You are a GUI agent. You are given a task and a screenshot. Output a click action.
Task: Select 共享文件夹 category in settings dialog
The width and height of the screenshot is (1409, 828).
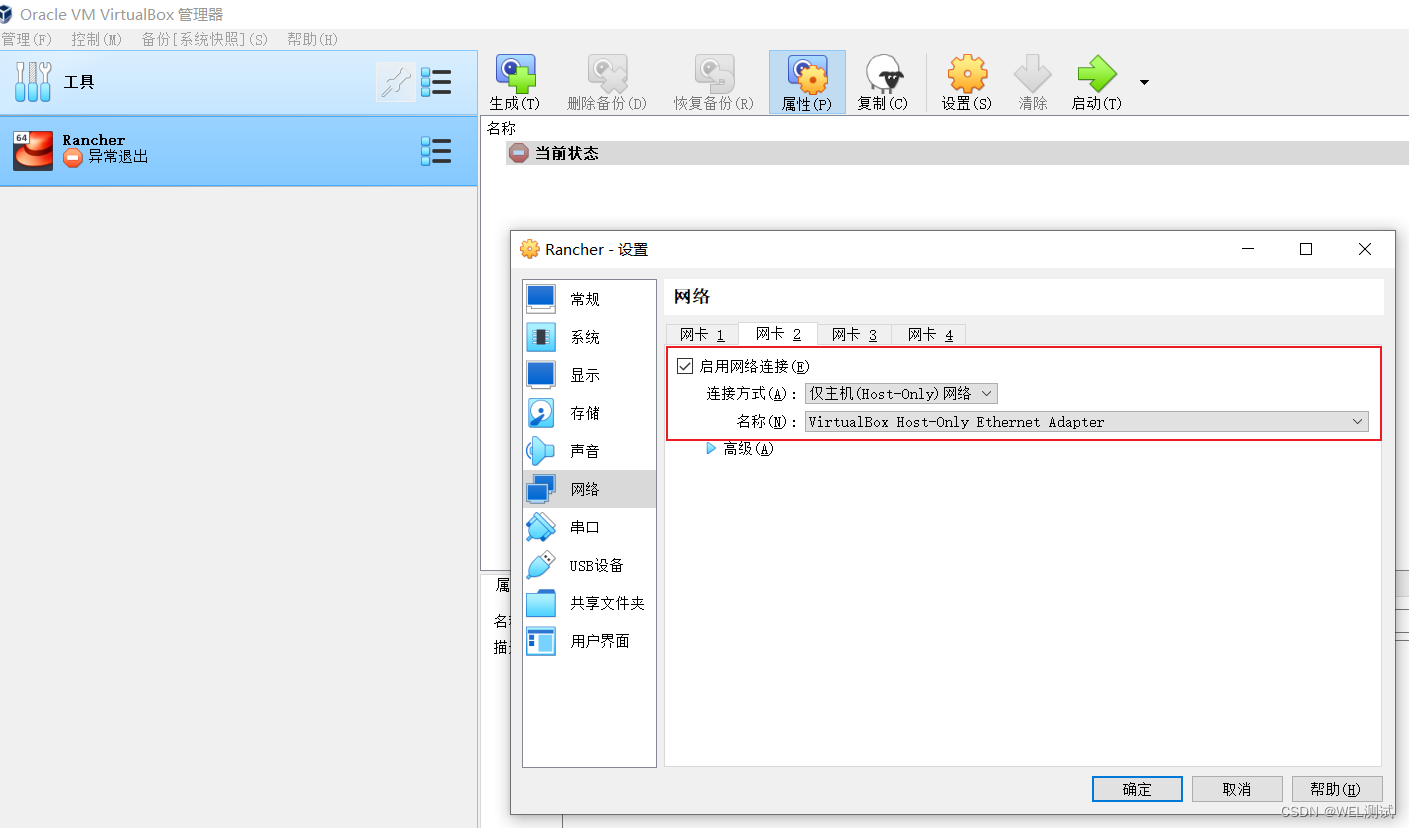(x=589, y=603)
